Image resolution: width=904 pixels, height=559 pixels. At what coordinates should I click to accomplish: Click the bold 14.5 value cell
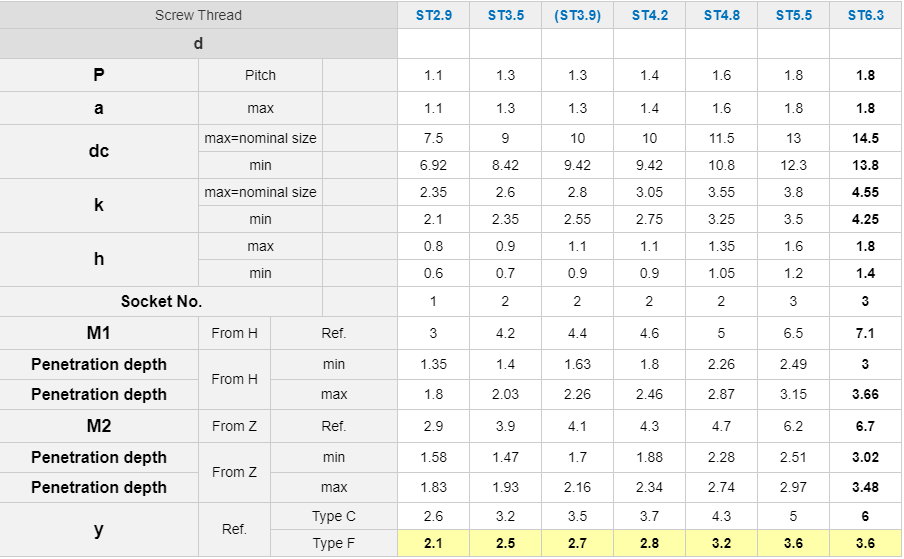click(x=865, y=138)
